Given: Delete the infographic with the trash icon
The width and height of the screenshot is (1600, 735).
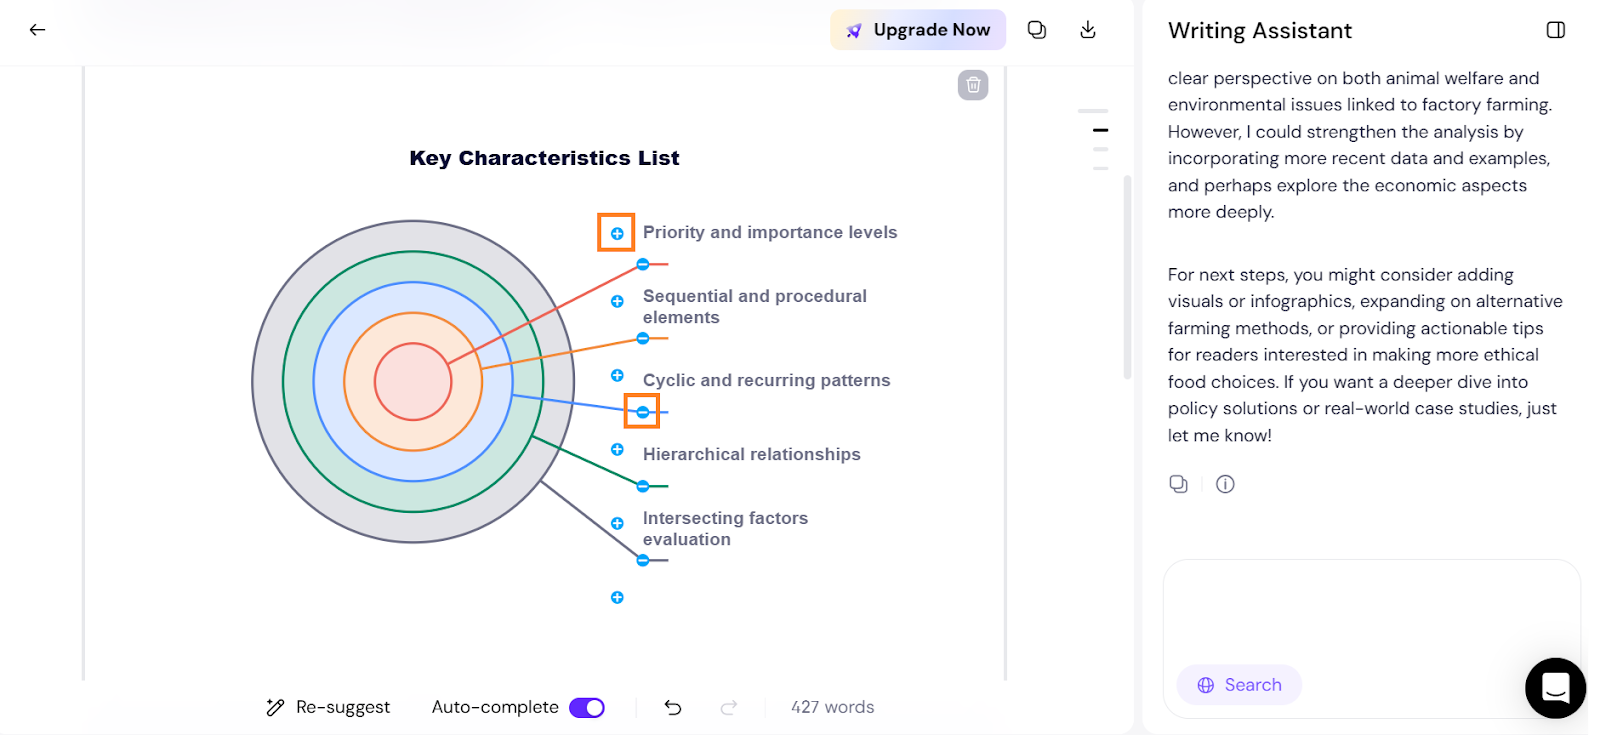Looking at the screenshot, I should tap(973, 85).
